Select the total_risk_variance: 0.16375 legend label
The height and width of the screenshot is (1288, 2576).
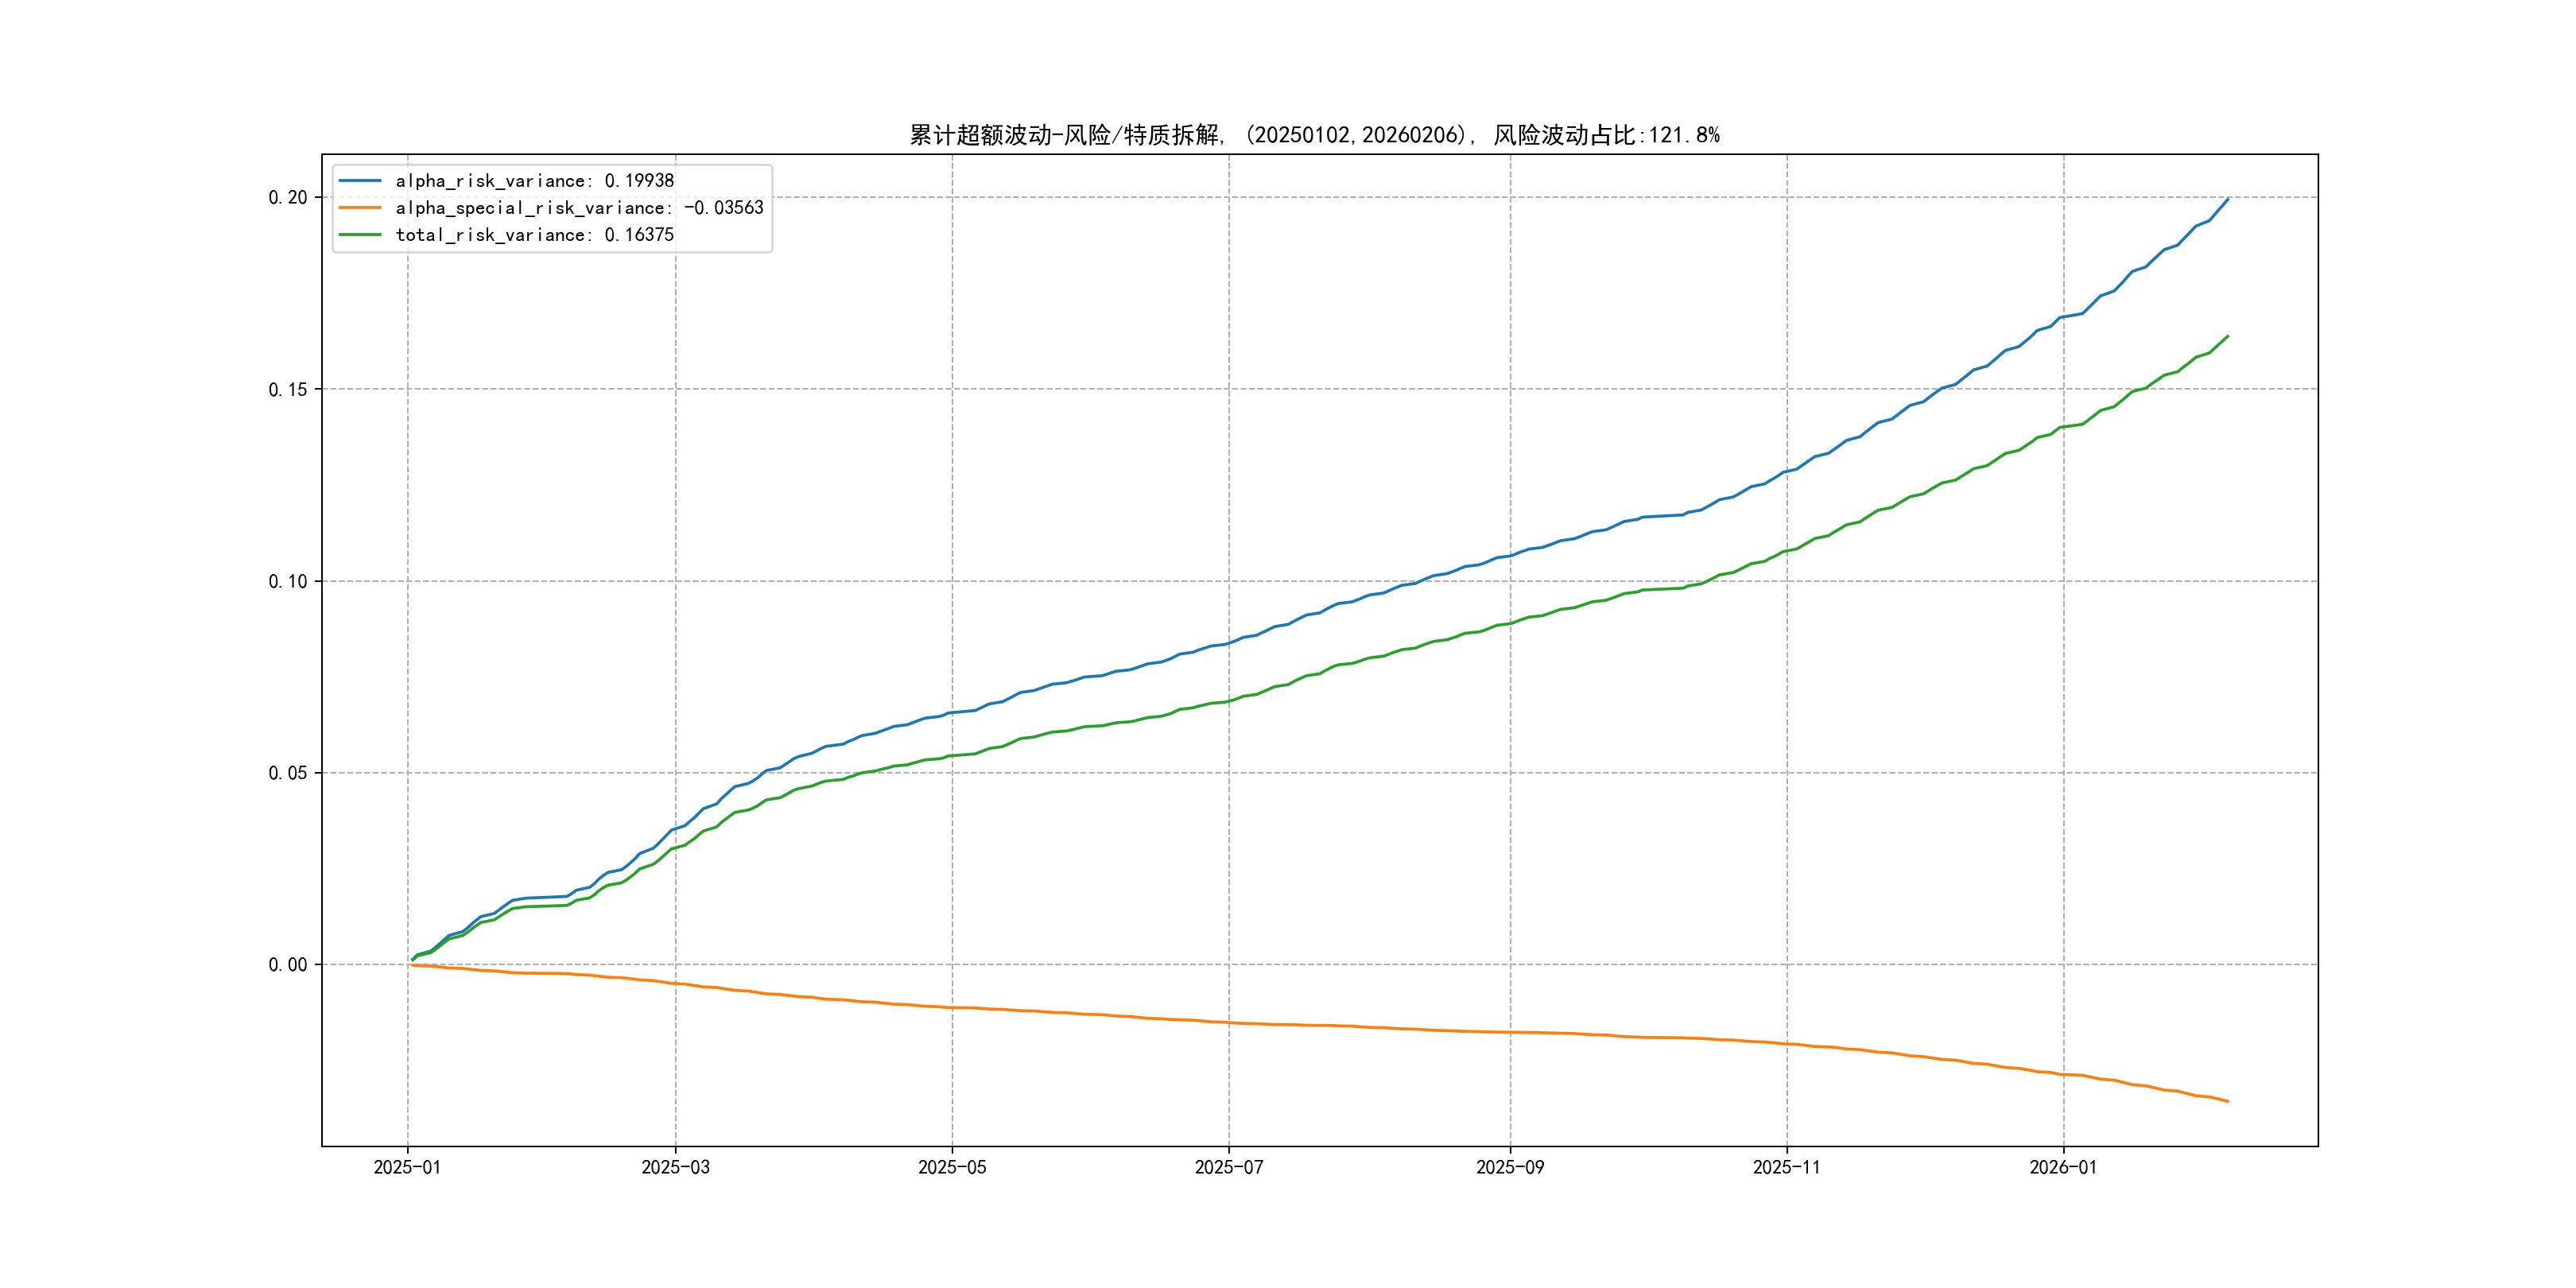[535, 235]
